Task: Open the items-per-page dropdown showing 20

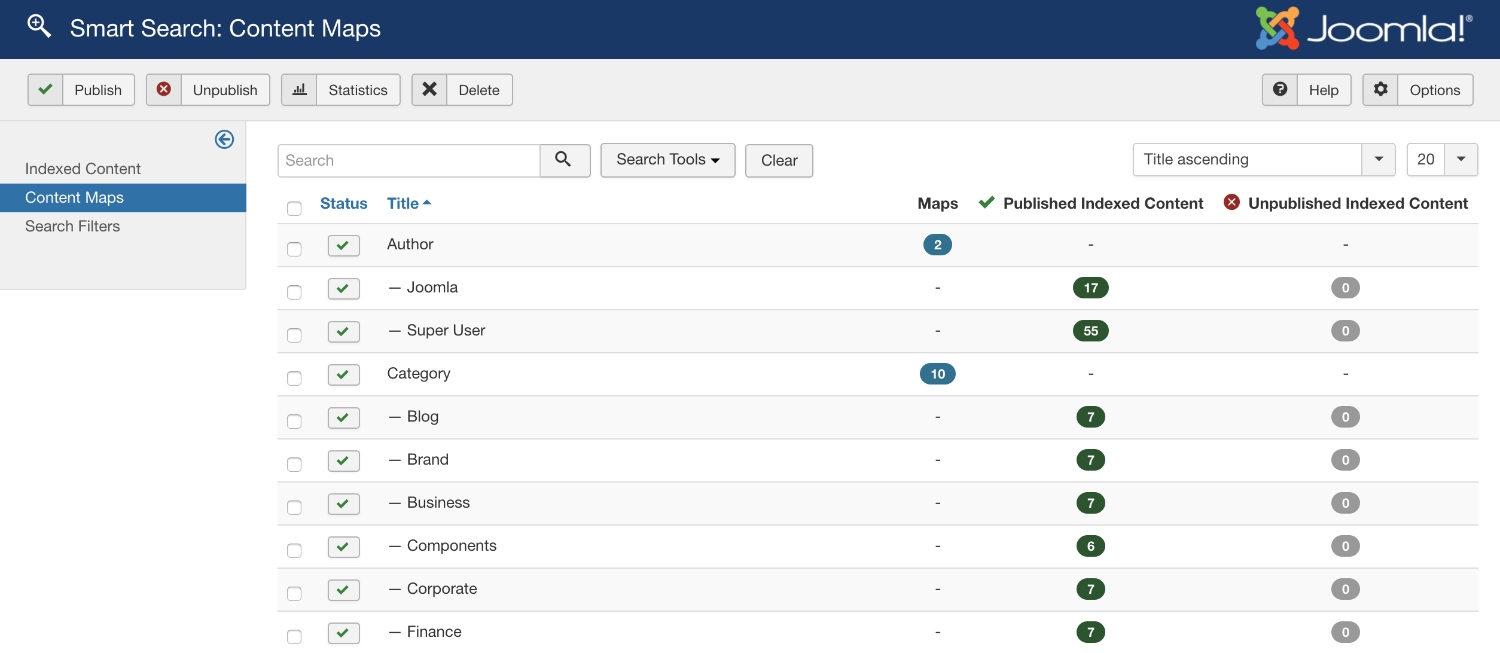Action: coord(1461,159)
